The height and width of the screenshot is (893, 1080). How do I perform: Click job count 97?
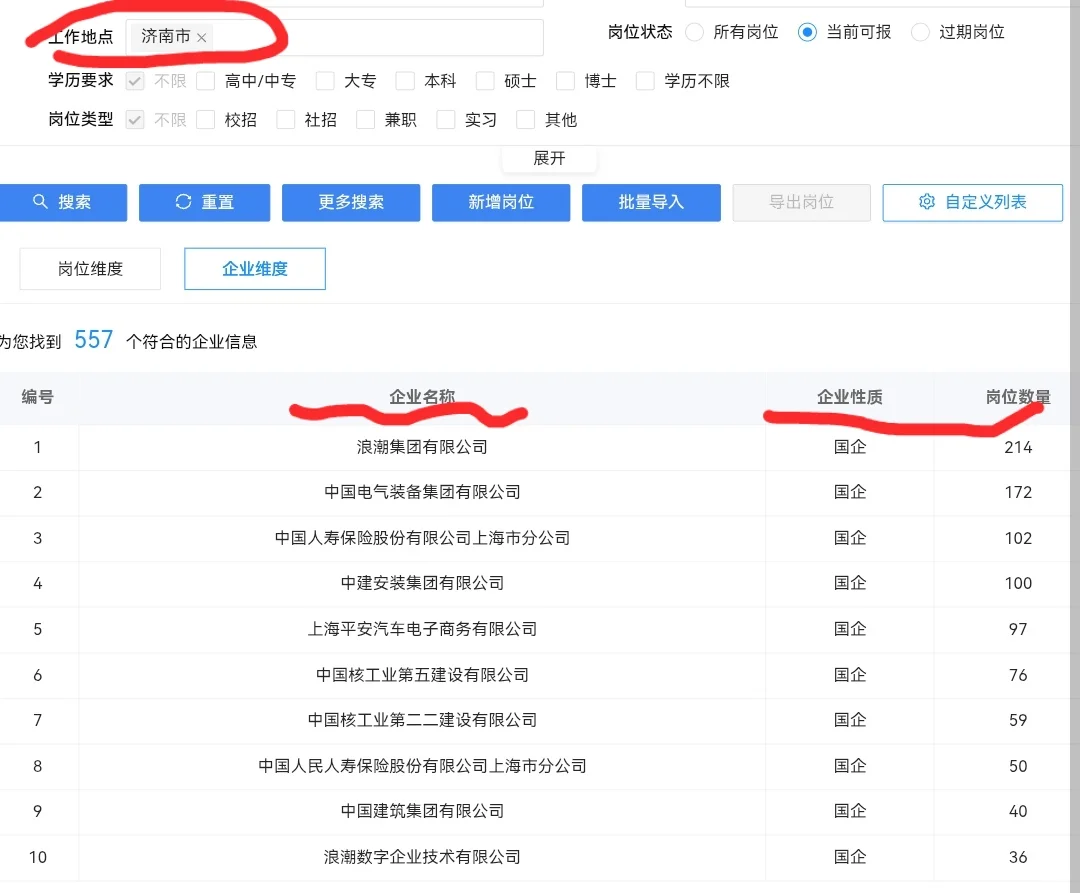pos(1018,629)
